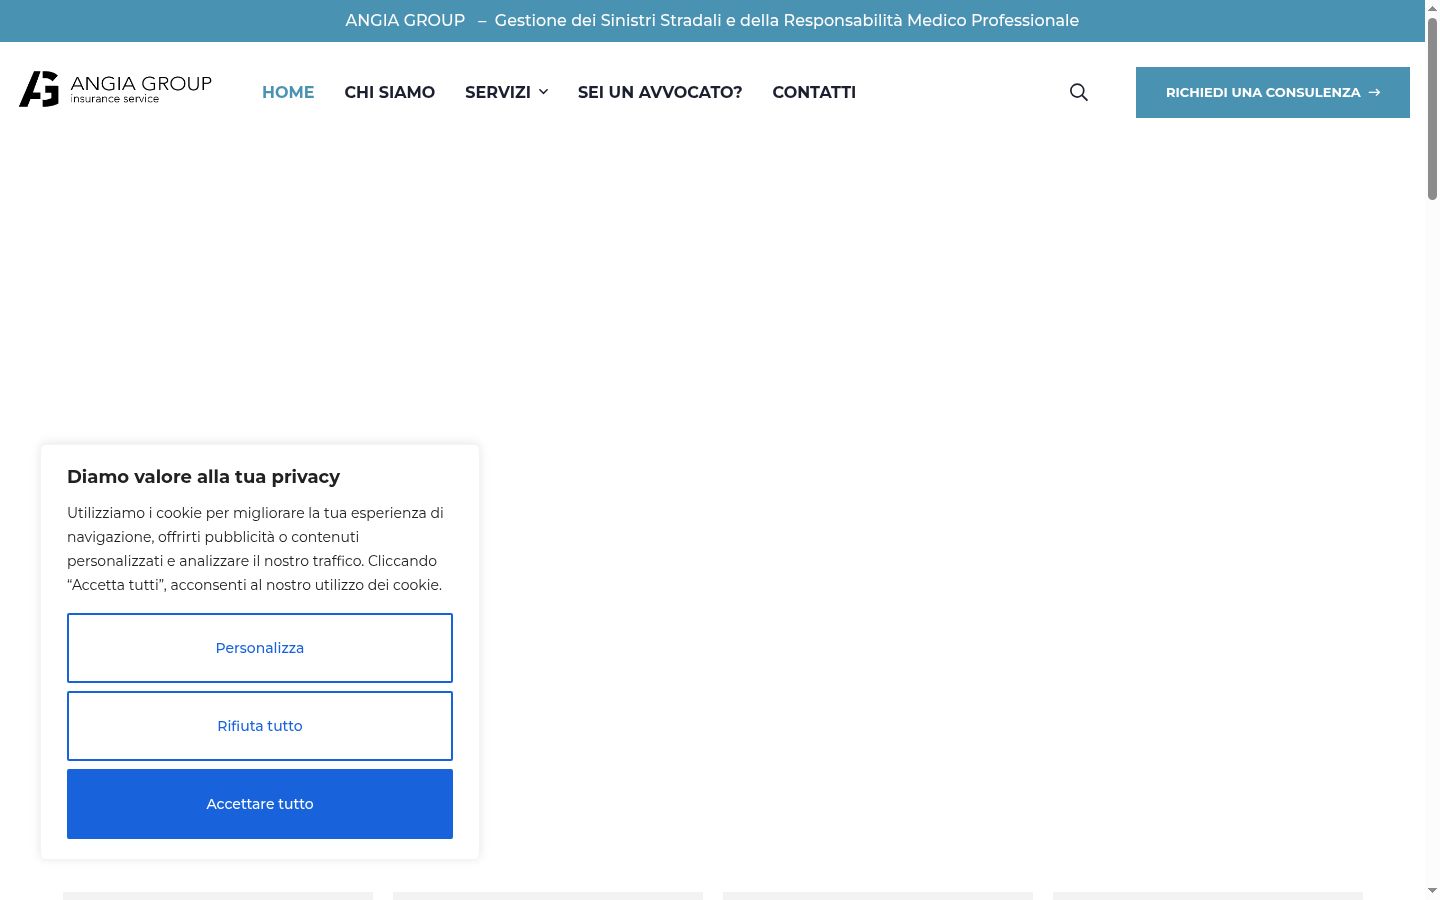Click the scrollbar up arrow
Image resolution: width=1440 pixels, height=900 pixels.
pyautogui.click(x=1432, y=7)
